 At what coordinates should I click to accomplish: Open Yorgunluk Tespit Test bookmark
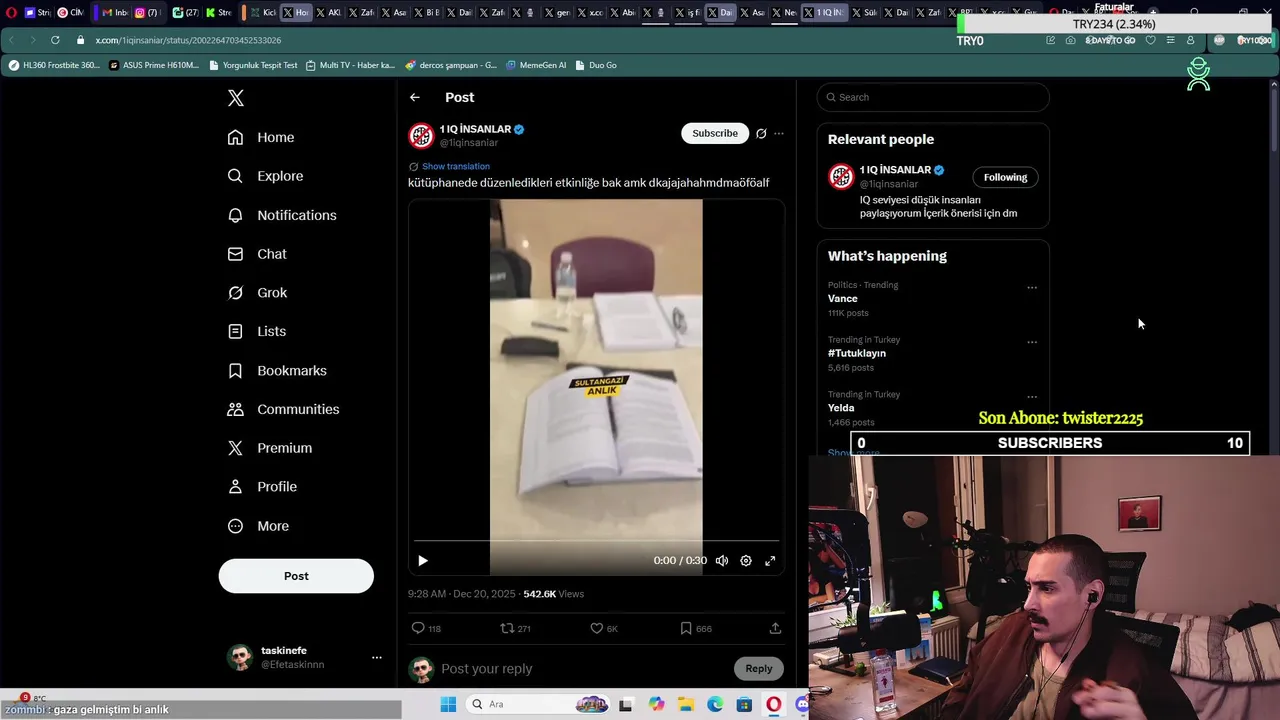[253, 65]
